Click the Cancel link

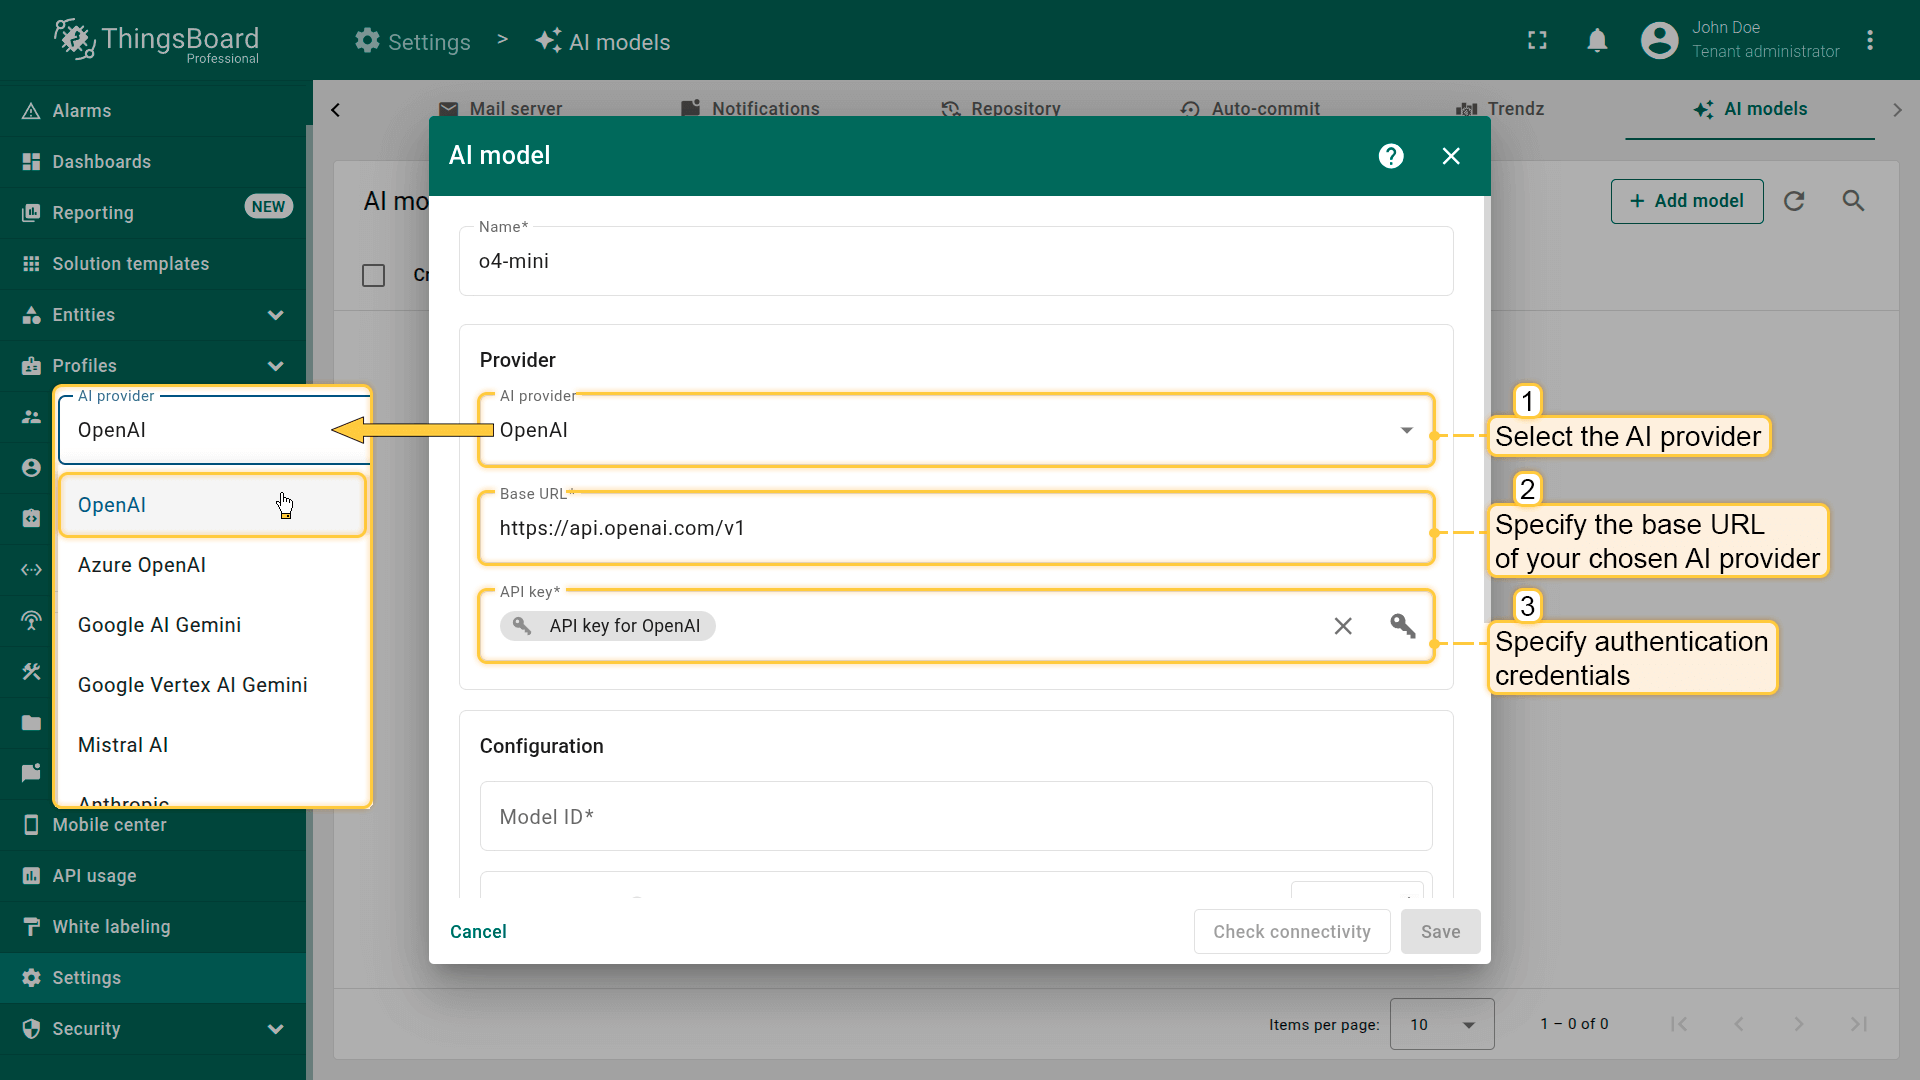point(478,932)
